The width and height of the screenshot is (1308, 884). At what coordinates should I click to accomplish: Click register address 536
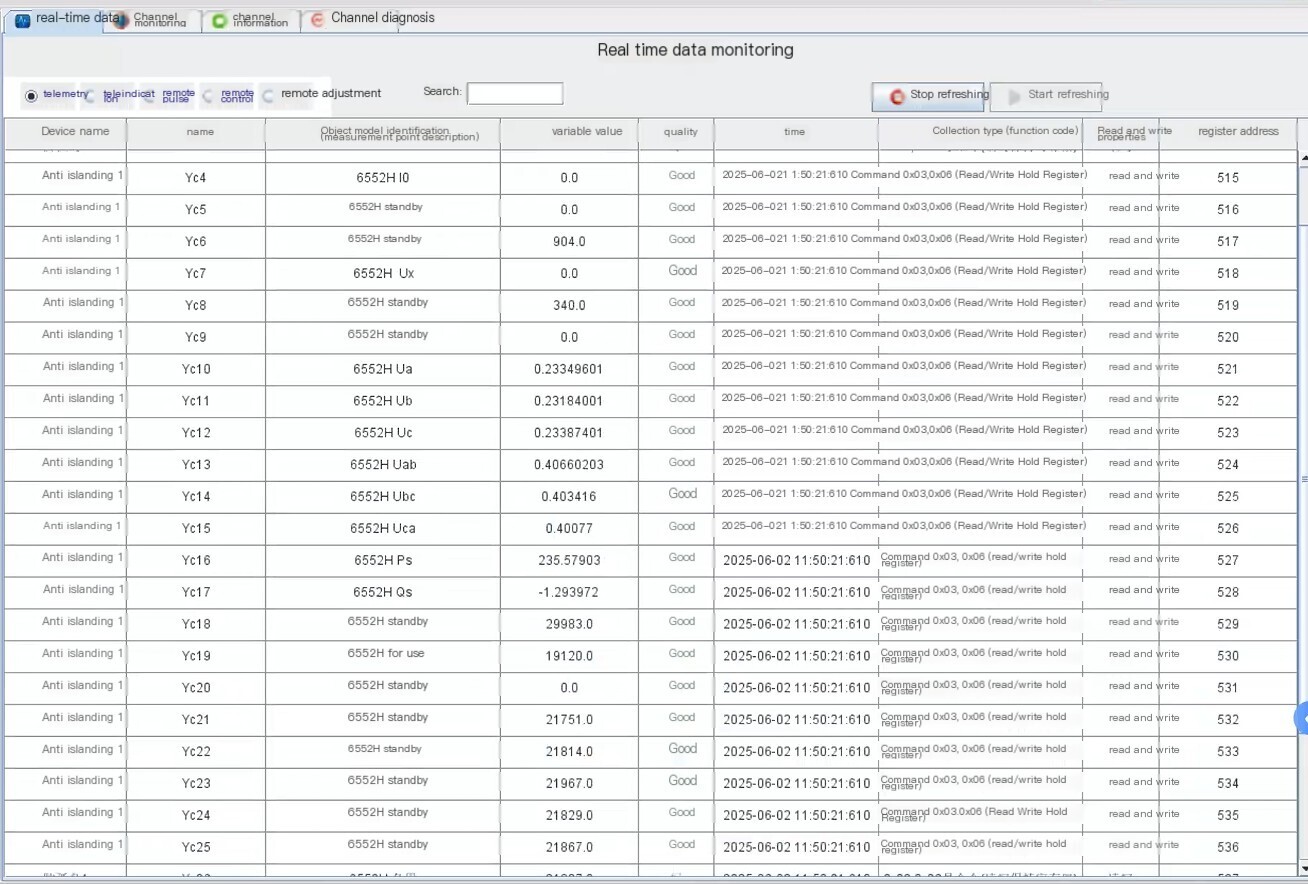click(x=1228, y=848)
